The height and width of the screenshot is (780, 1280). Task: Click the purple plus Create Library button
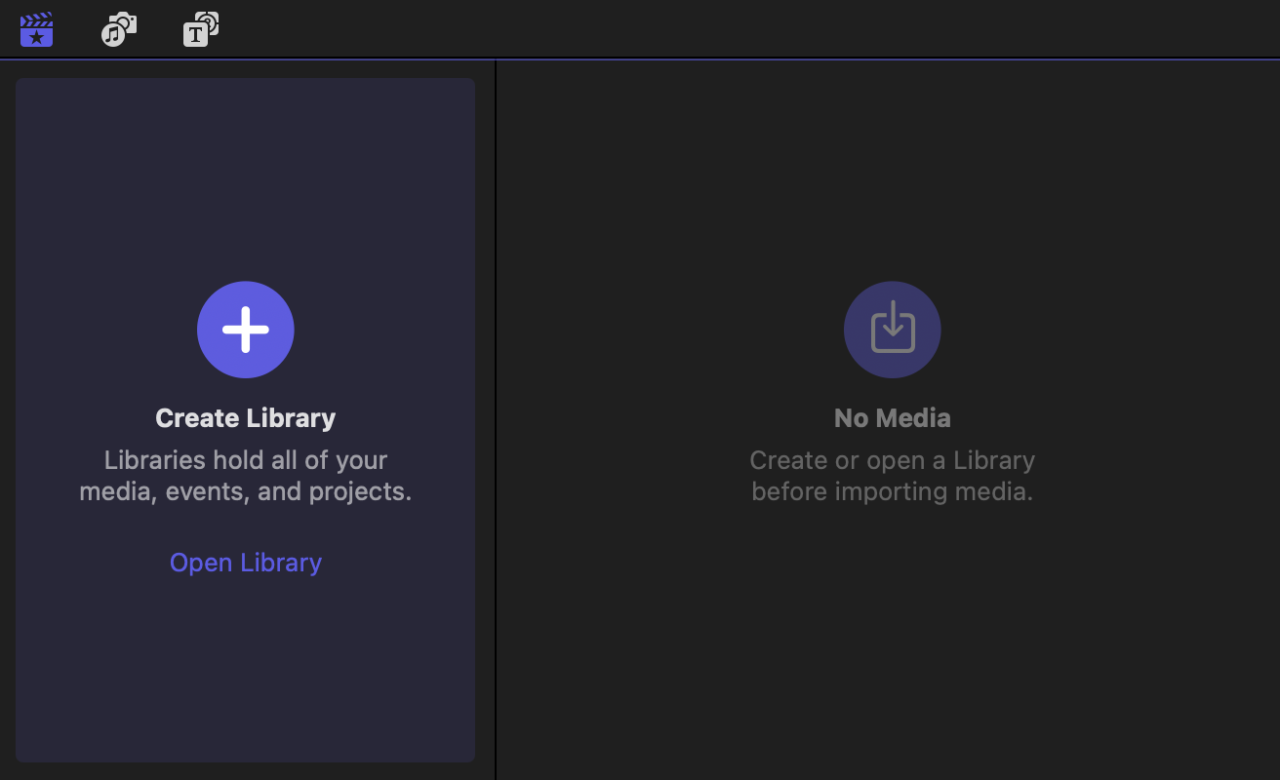(x=245, y=330)
